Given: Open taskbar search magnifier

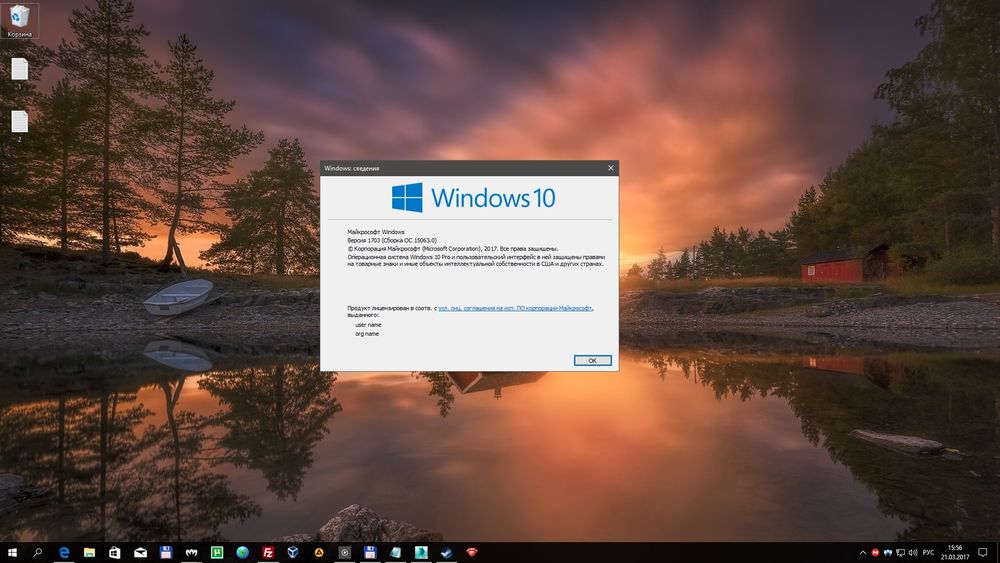Looking at the screenshot, I should 38,552.
